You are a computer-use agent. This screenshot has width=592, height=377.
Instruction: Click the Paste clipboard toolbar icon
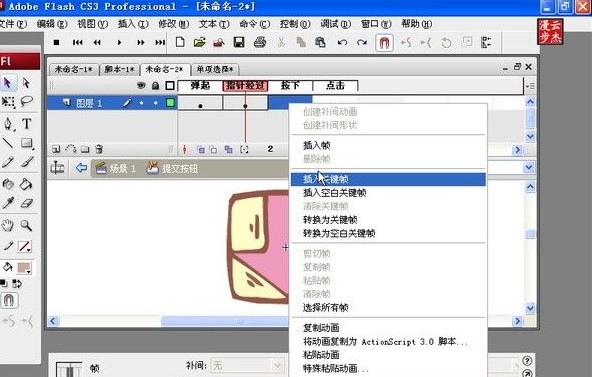coord(320,42)
